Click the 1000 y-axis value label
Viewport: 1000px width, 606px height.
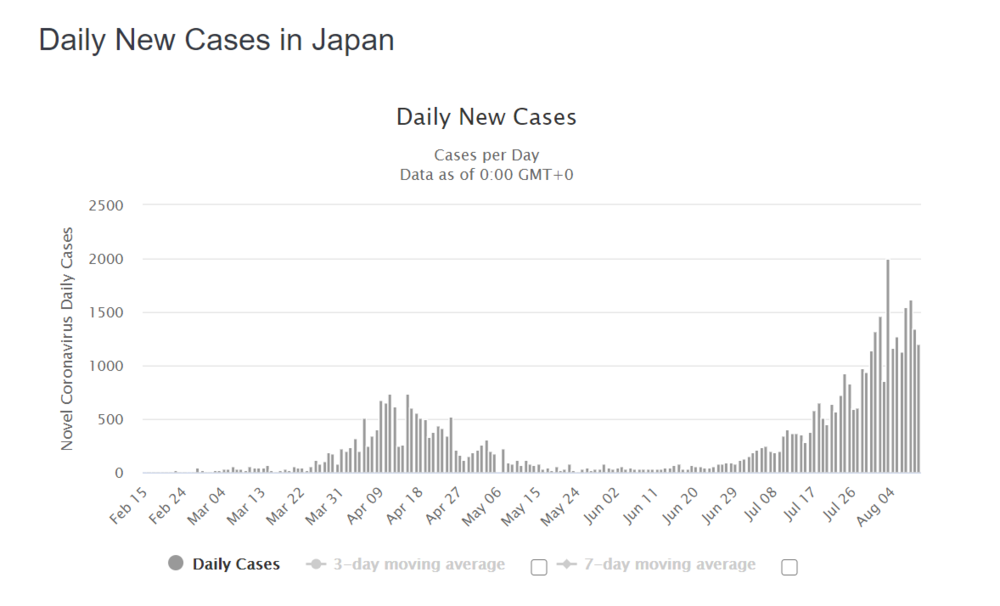tap(104, 366)
